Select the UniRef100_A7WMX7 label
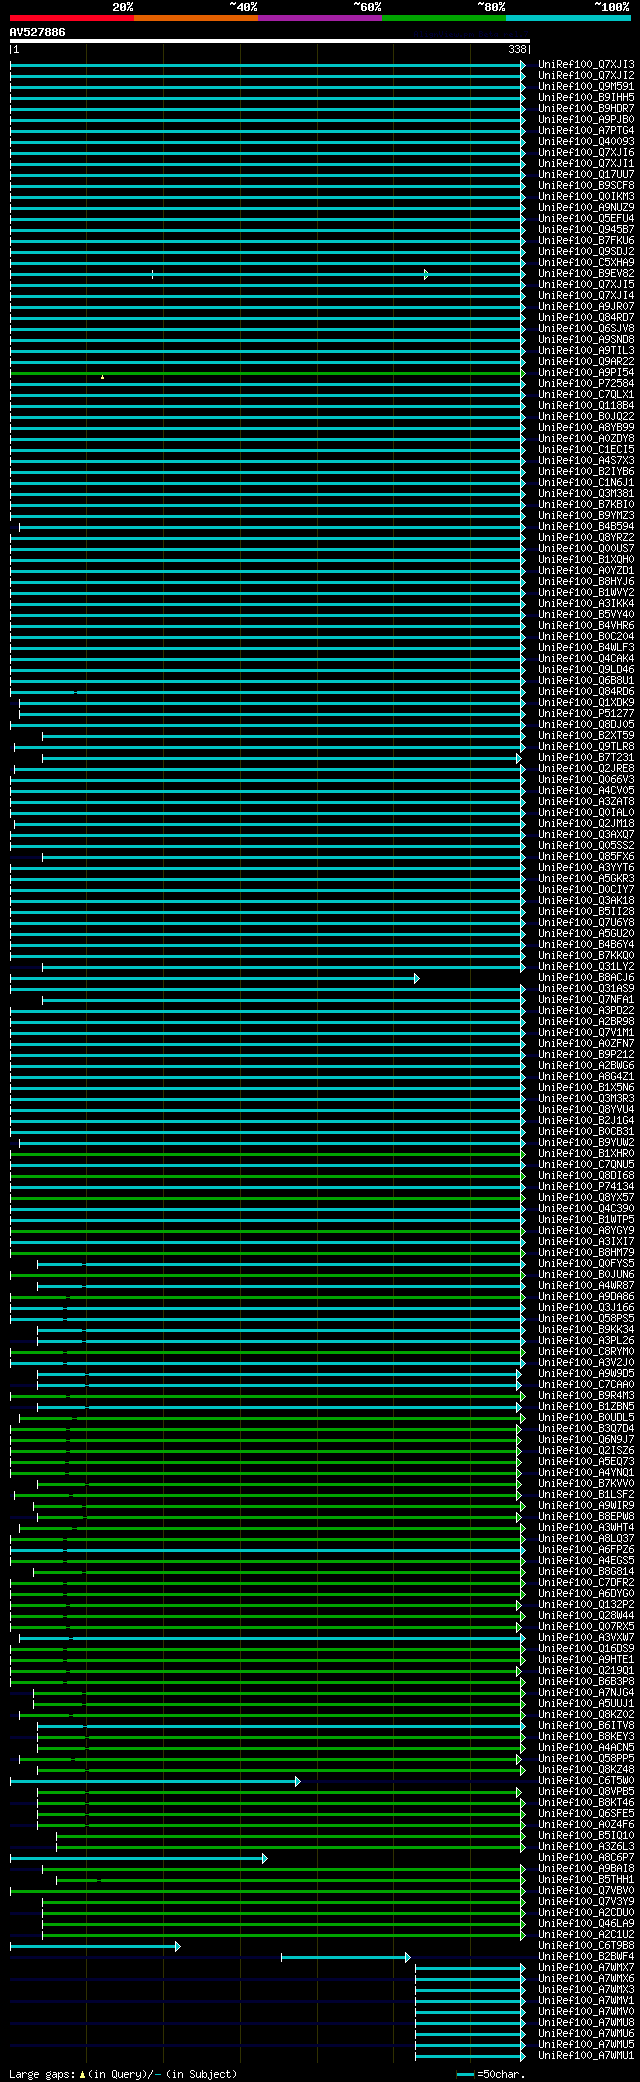Image resolution: width=640 pixels, height=2082 pixels. [x=586, y=1967]
